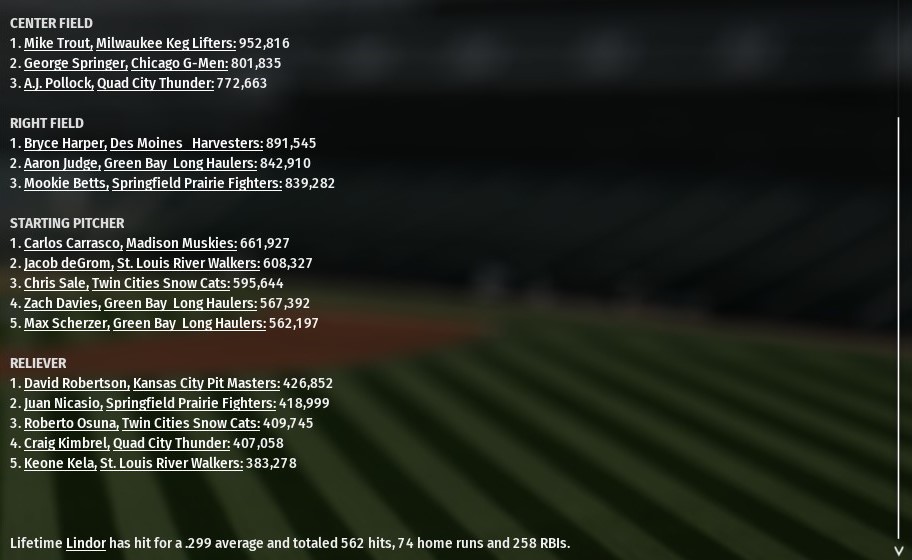Click the scroll-down arrow at the bottom right

click(x=898, y=550)
